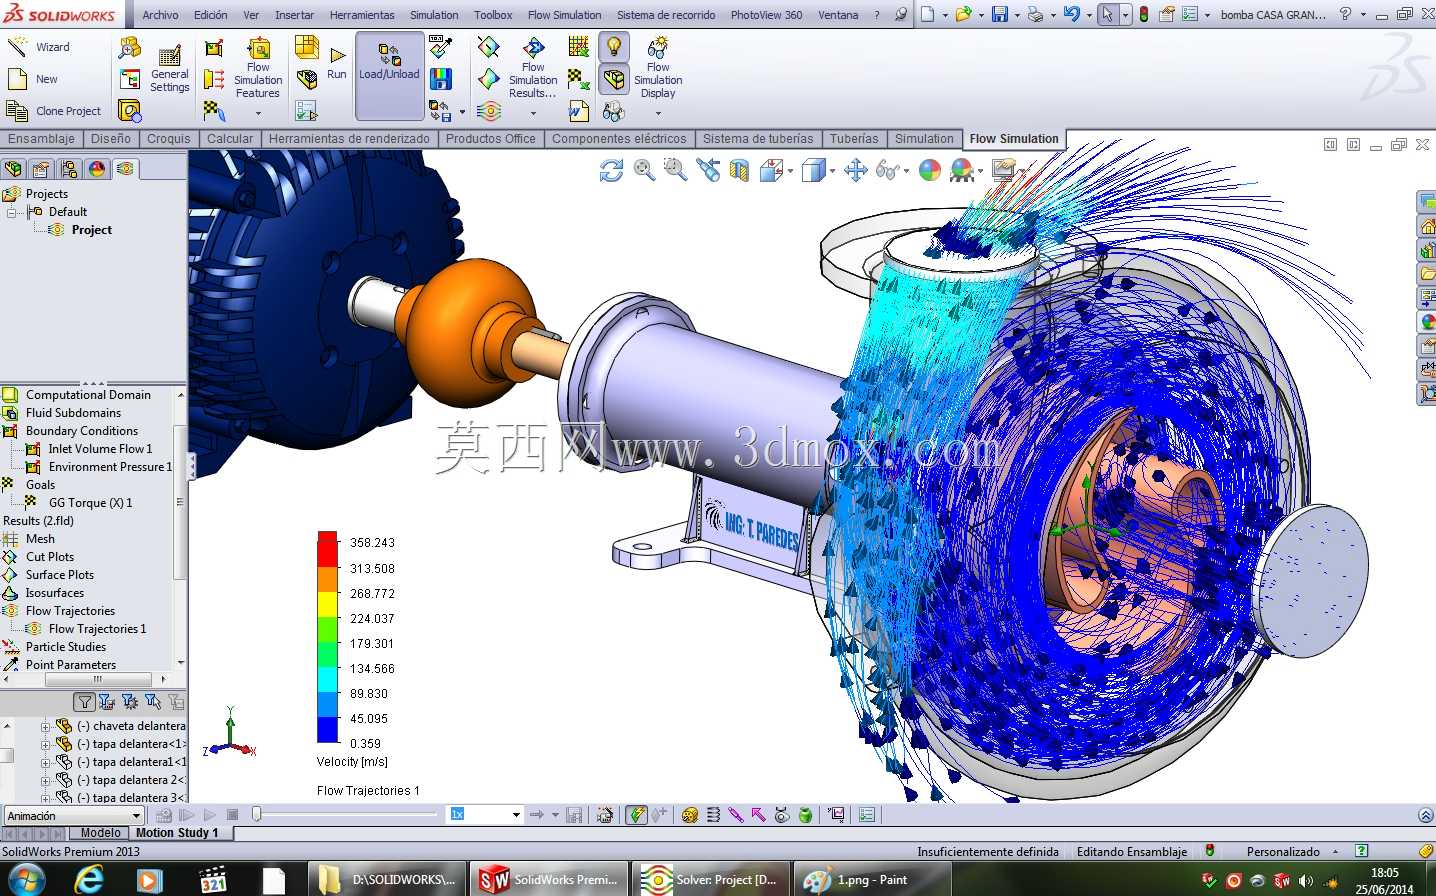Click the Rebuild traffic light icon
The width and height of the screenshot is (1436, 896).
[1144, 14]
